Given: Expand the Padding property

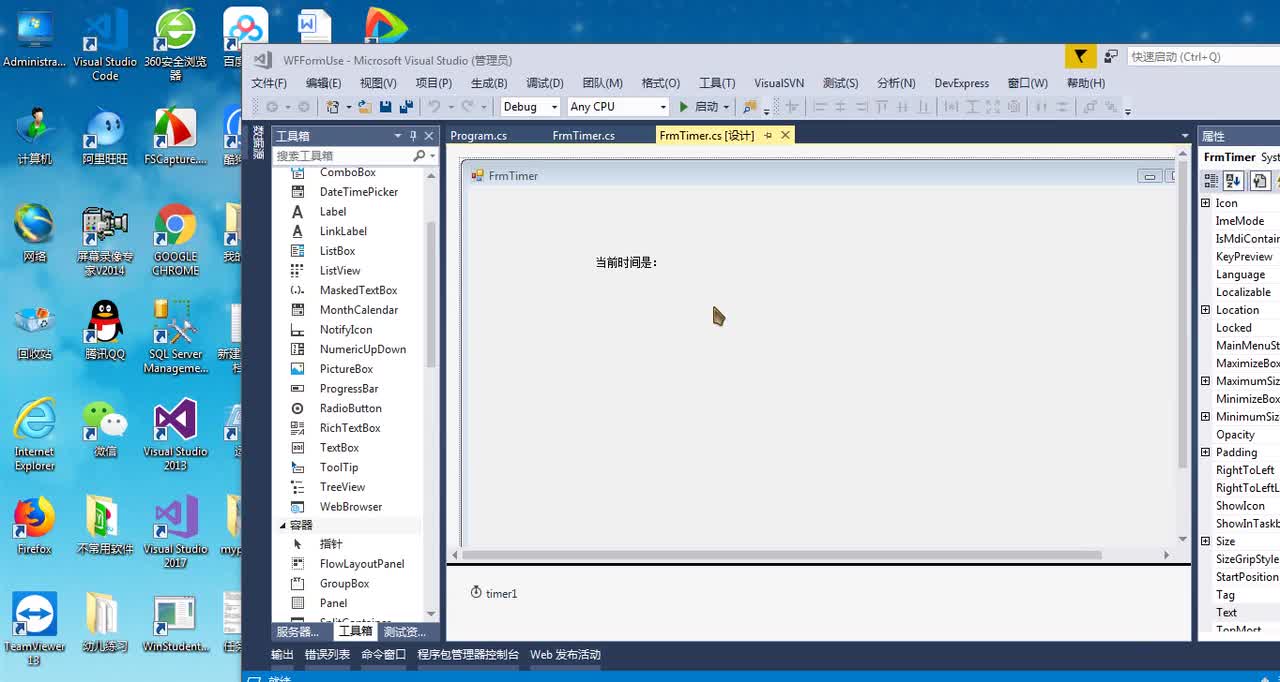Looking at the screenshot, I should (1205, 452).
